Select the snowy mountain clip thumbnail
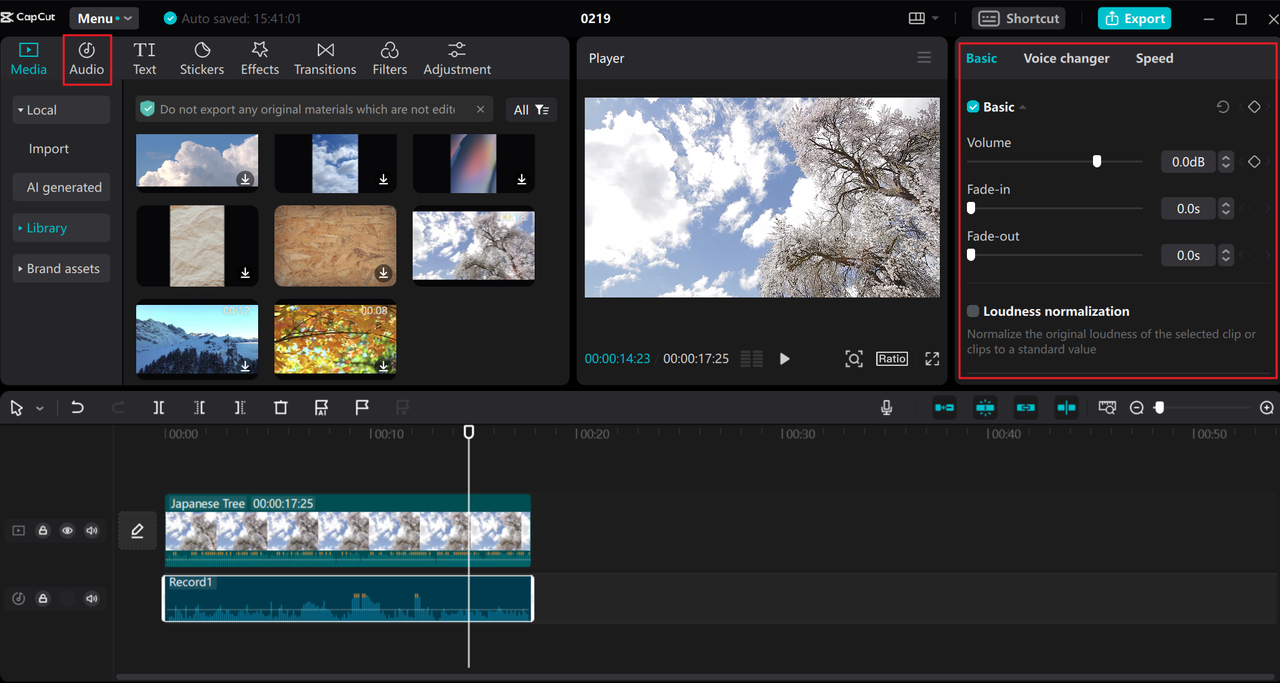The image size is (1280, 683). tap(197, 339)
